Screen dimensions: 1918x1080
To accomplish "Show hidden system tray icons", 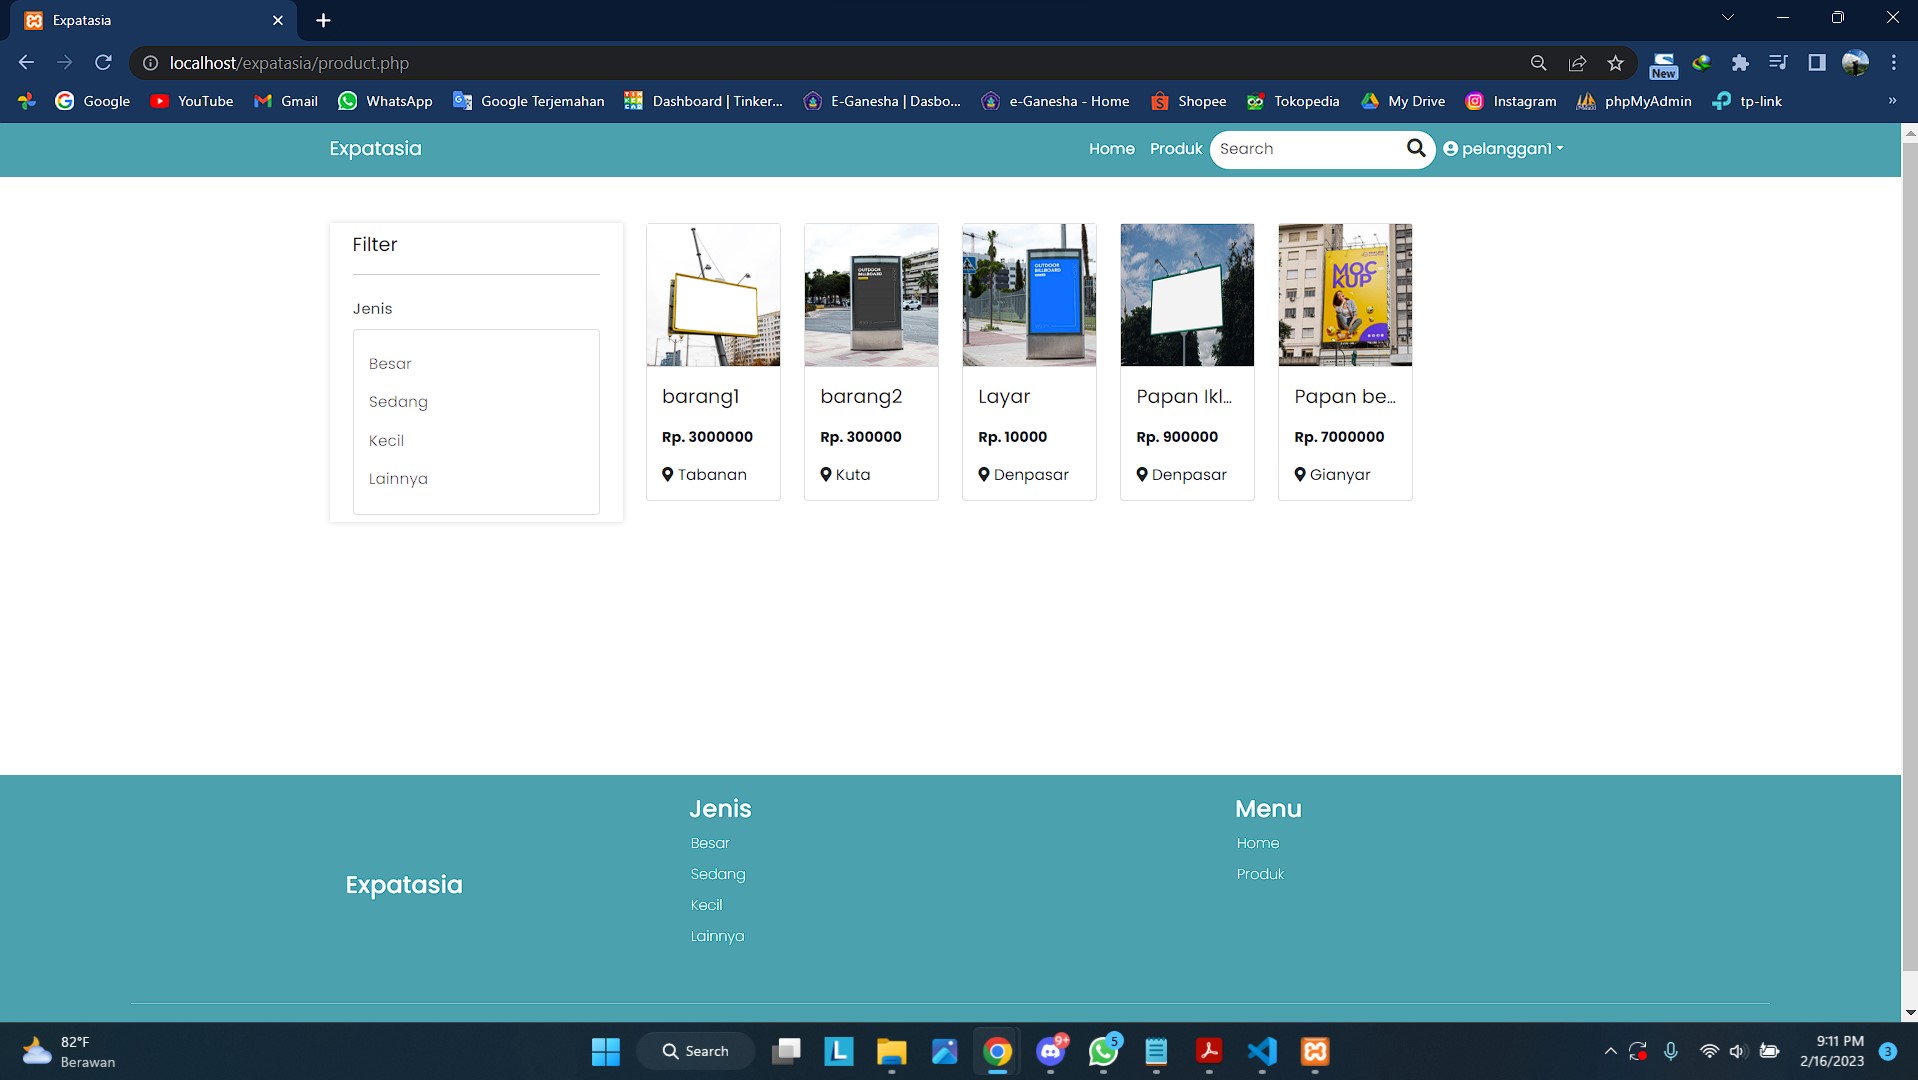I will coord(1610,1051).
